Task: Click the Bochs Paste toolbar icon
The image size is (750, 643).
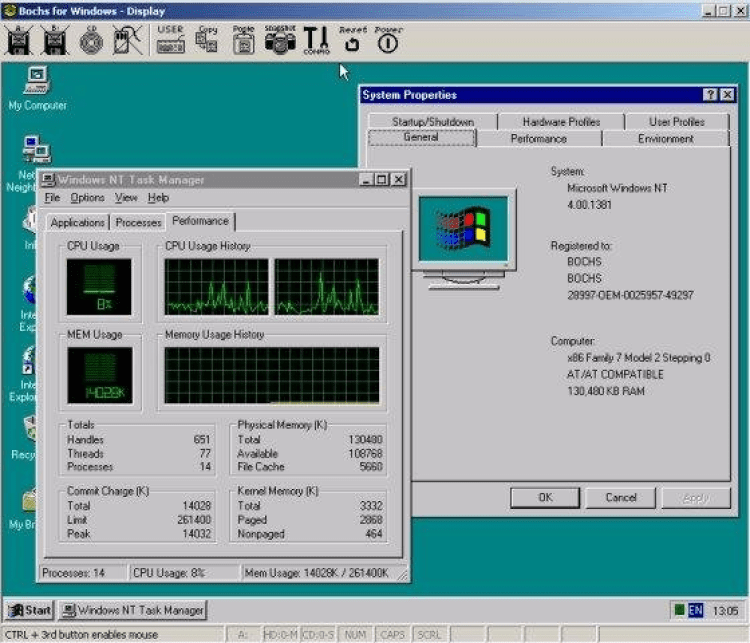Action: coord(244,40)
